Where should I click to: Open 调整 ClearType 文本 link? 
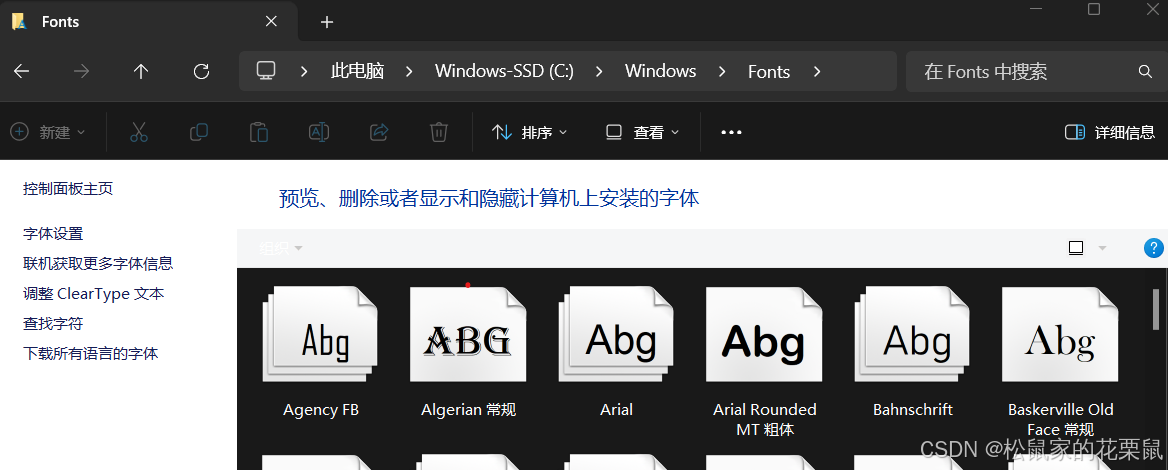94,293
